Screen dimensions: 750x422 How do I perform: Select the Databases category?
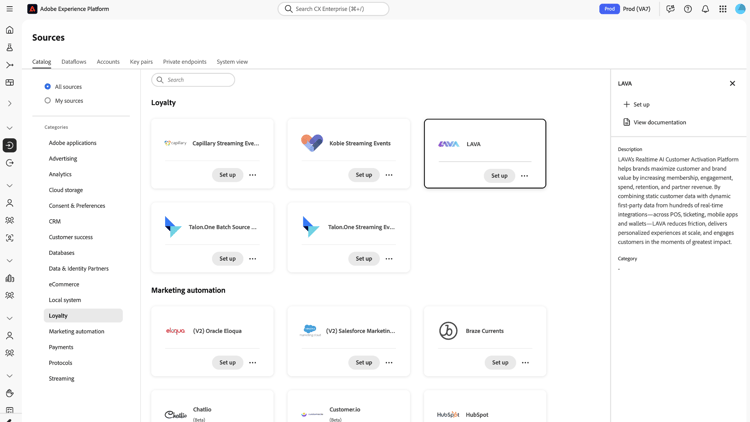[x=61, y=253]
